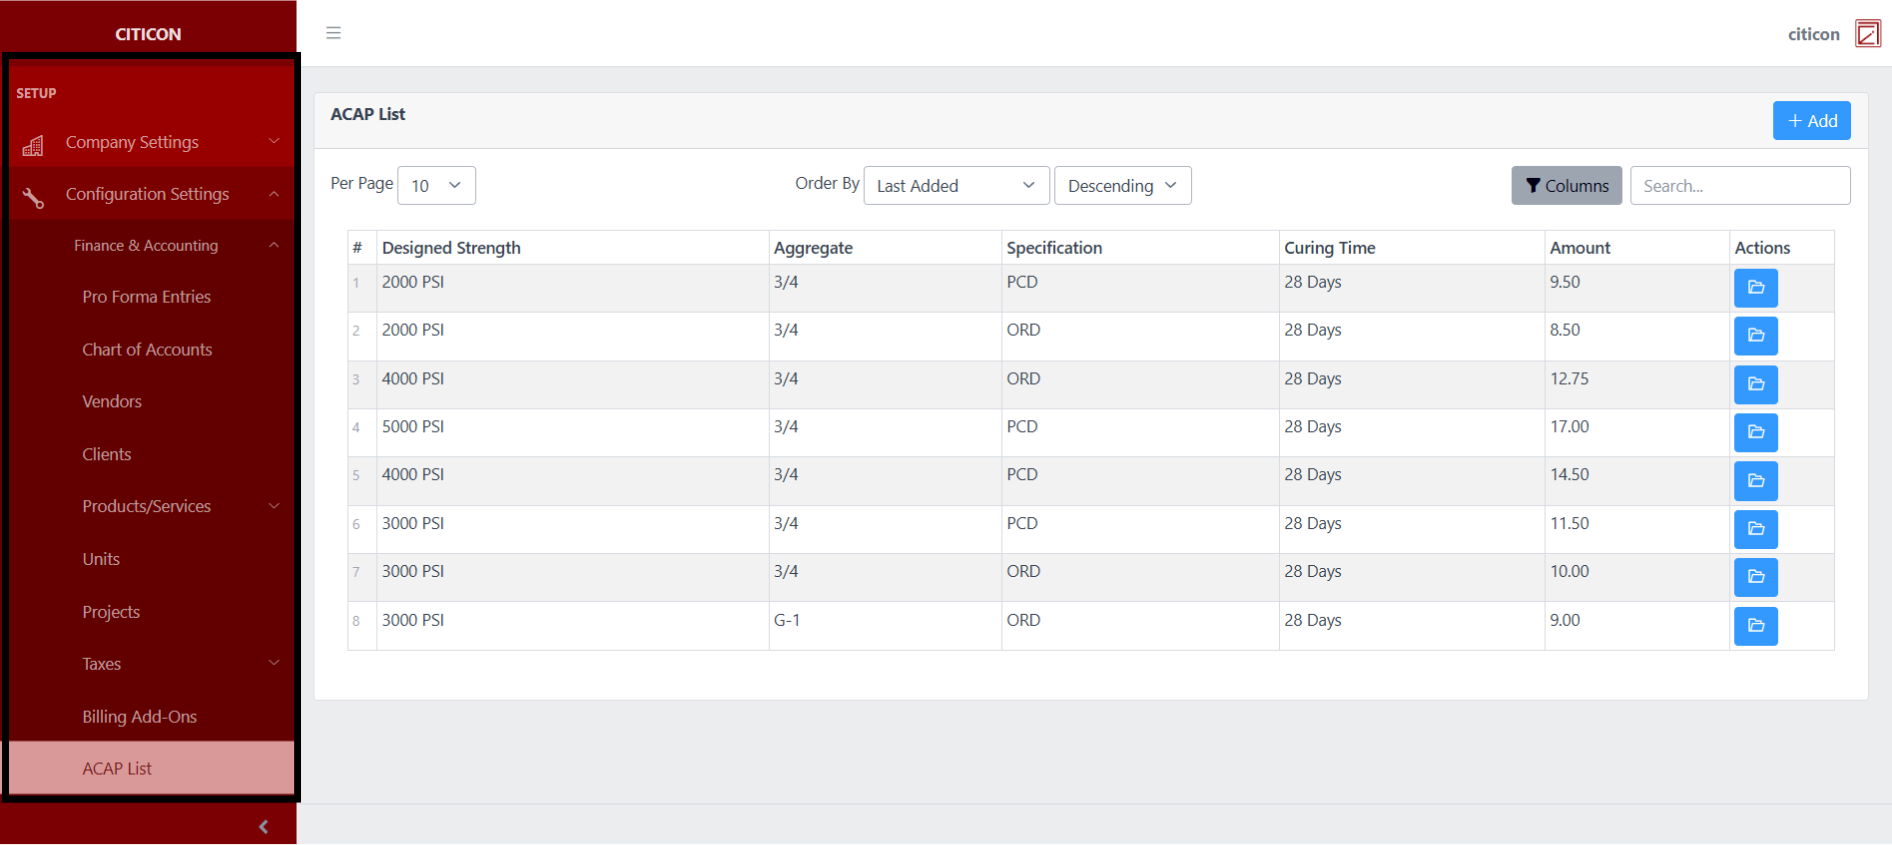Click into the Search field
1892x845 pixels.
click(x=1739, y=186)
